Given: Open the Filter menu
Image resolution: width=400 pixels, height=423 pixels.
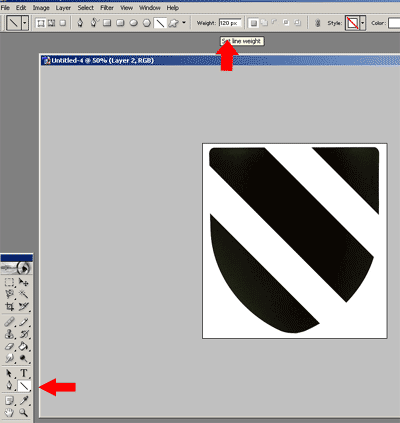Looking at the screenshot, I should coord(107,7).
